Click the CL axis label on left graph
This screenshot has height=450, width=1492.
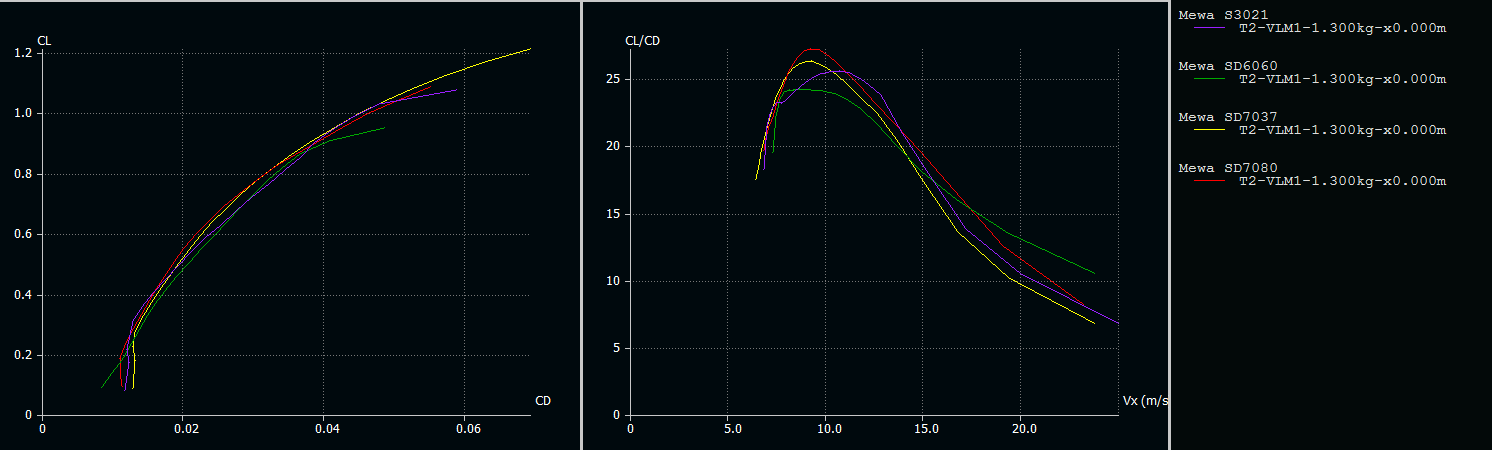(44, 40)
